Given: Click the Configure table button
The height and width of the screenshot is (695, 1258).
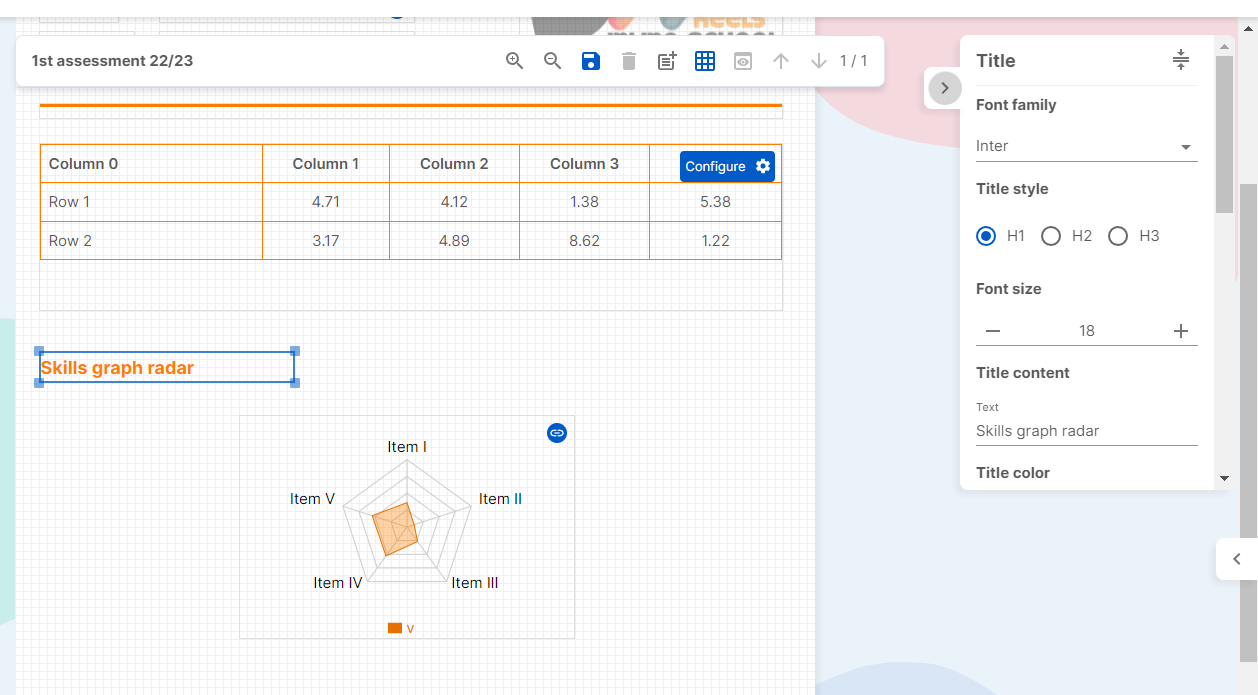Looking at the screenshot, I should (727, 166).
